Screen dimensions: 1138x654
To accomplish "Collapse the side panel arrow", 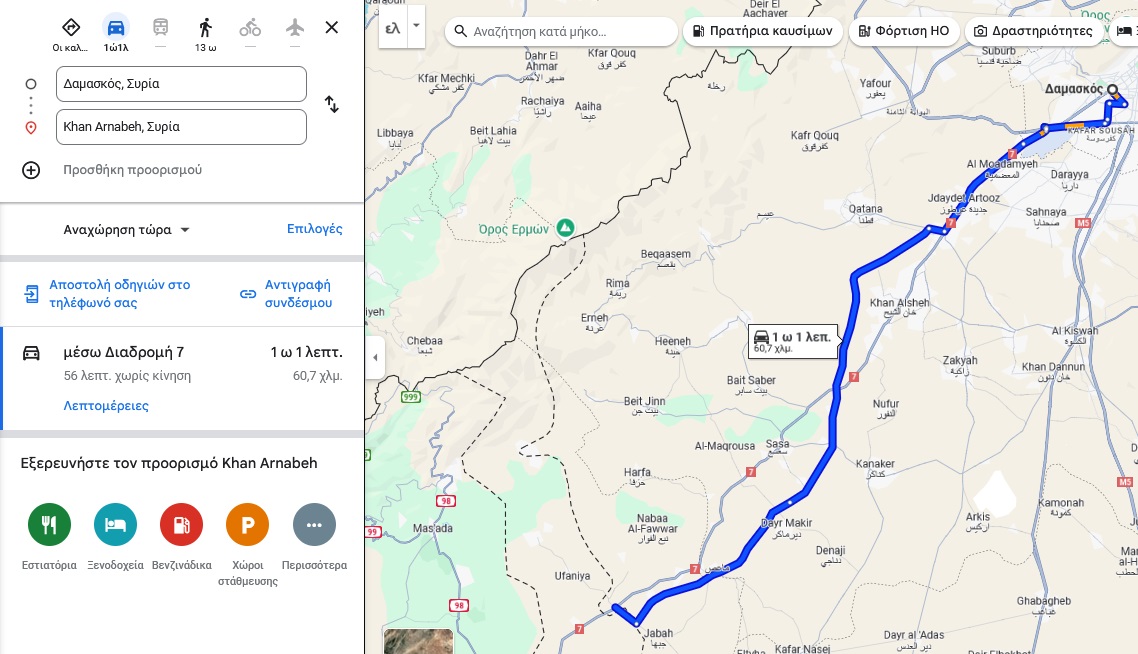I will coord(375,357).
